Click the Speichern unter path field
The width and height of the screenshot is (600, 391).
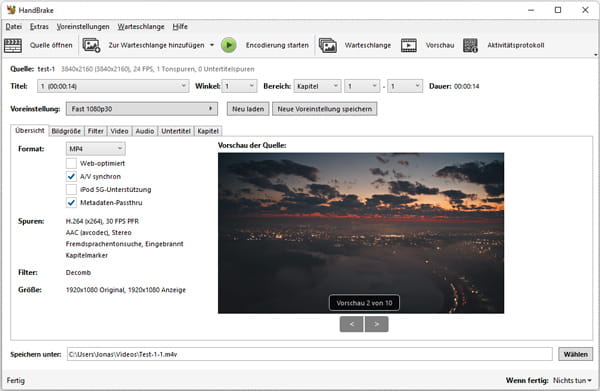tap(310, 354)
